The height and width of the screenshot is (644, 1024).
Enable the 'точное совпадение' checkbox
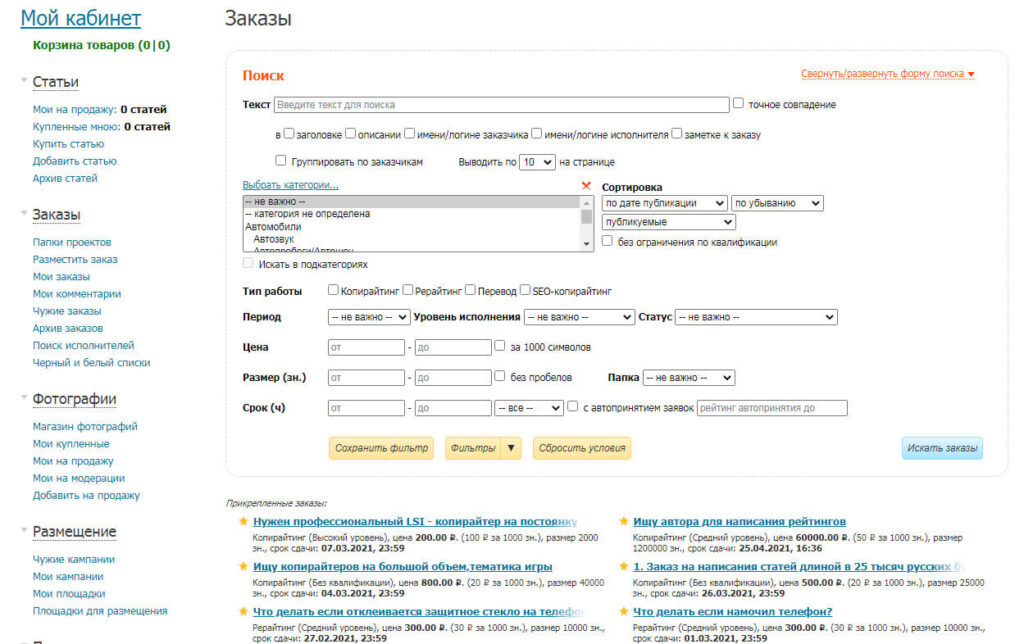click(x=739, y=103)
